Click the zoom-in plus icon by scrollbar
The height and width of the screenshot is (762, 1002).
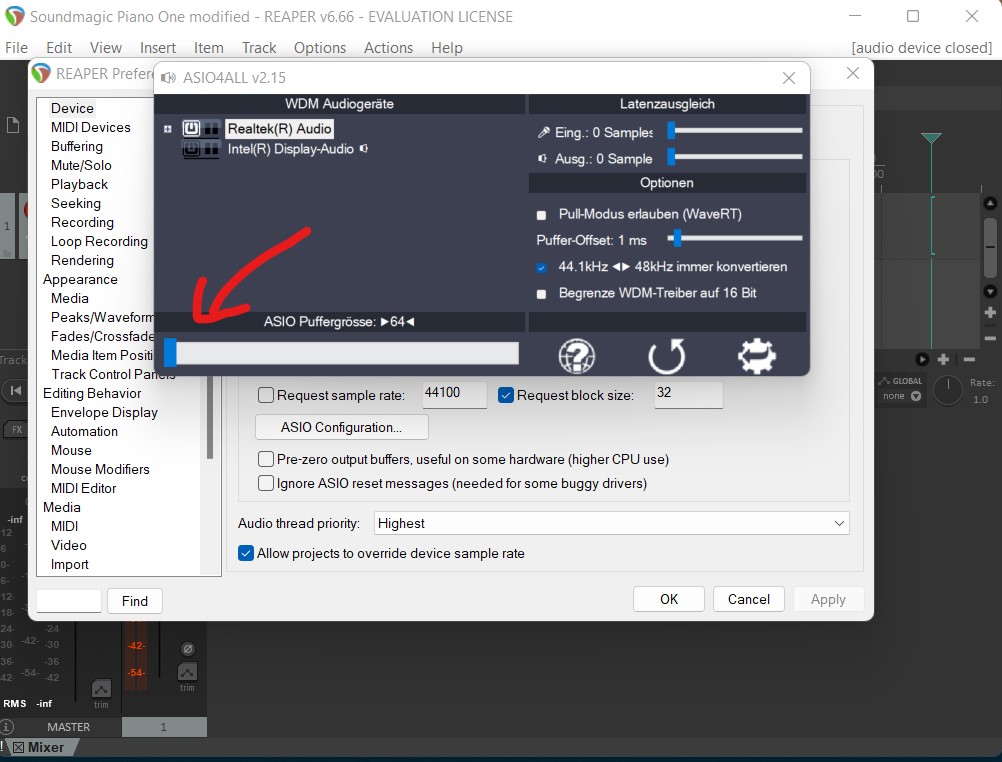943,359
